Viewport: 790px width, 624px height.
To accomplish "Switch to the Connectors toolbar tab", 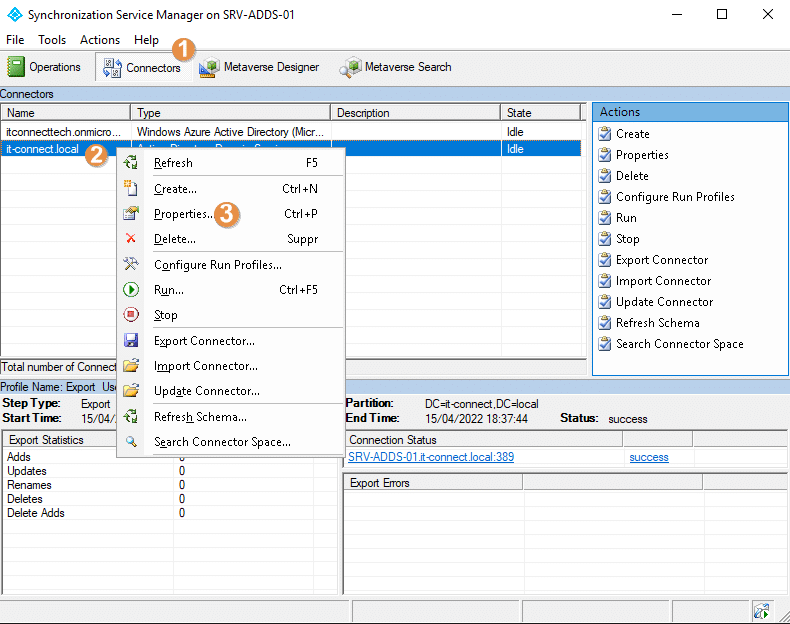I will click(x=142, y=67).
